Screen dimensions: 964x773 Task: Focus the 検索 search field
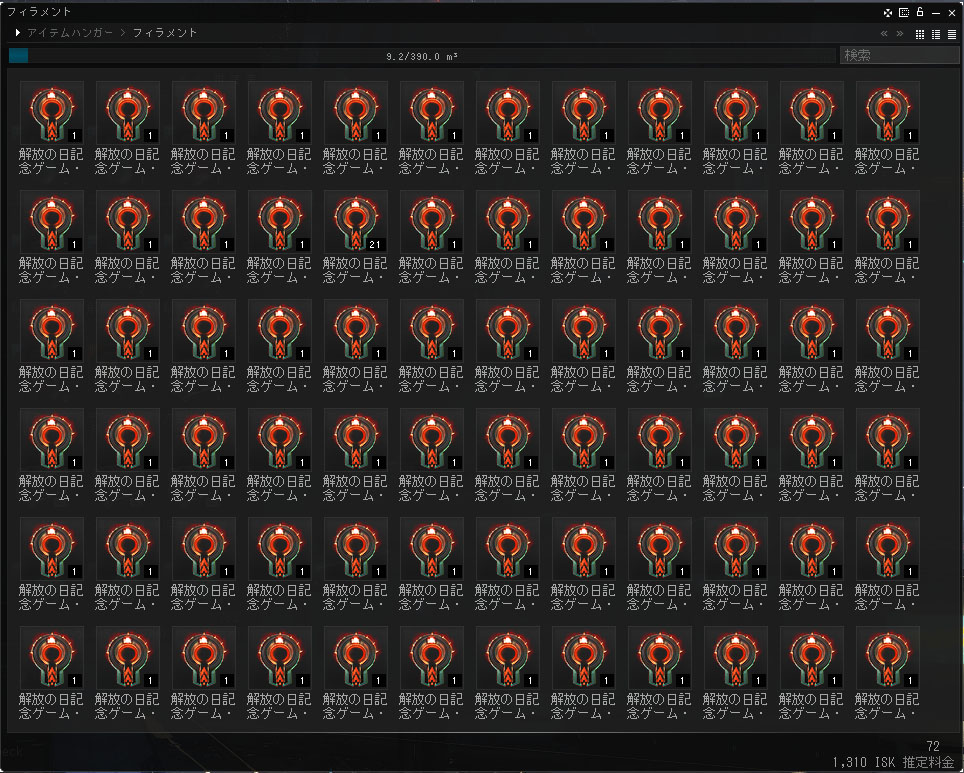899,55
